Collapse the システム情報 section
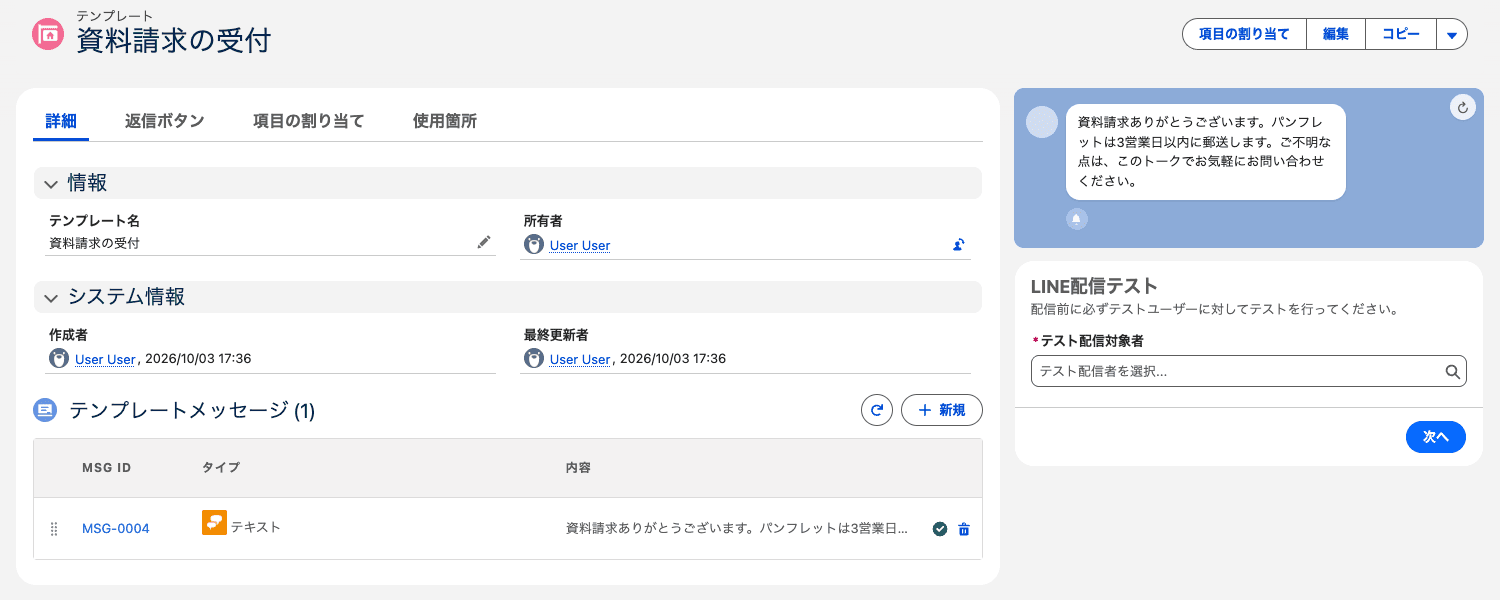 [51, 297]
